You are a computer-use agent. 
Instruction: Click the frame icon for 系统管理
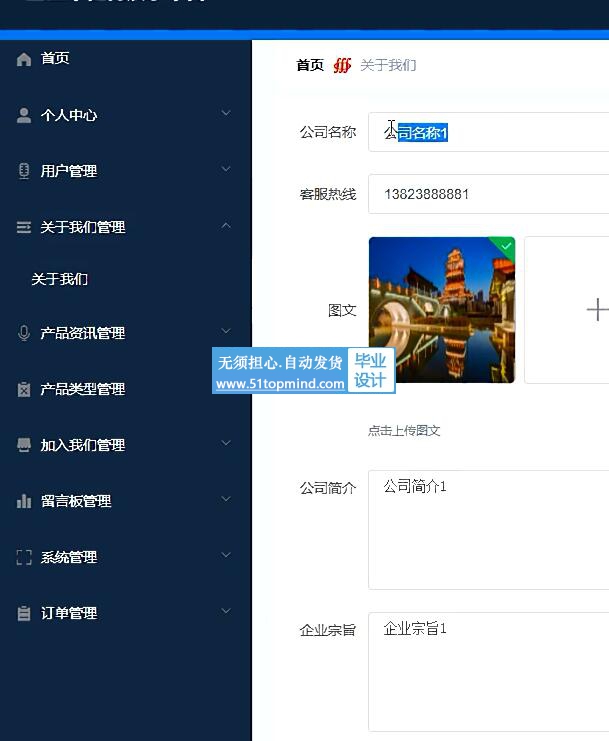pyautogui.click(x=24, y=557)
